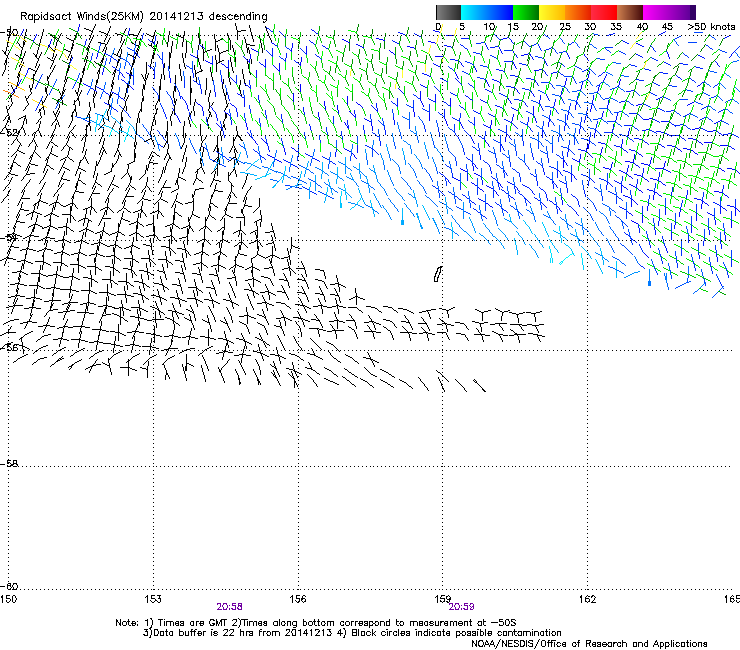Click the brown 35-40 knots legend swatch
Image resolution: width=740 pixels, height=650 pixels.
pos(630,12)
